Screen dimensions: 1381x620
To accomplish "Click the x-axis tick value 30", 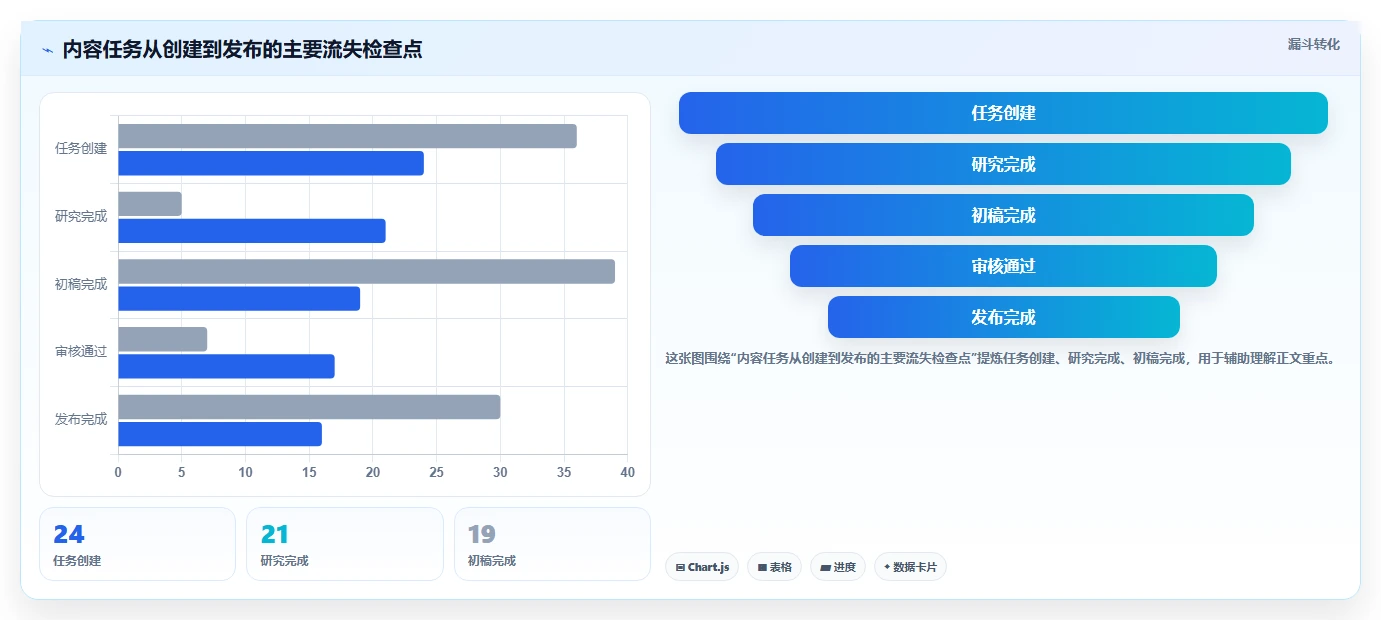I will pos(500,472).
